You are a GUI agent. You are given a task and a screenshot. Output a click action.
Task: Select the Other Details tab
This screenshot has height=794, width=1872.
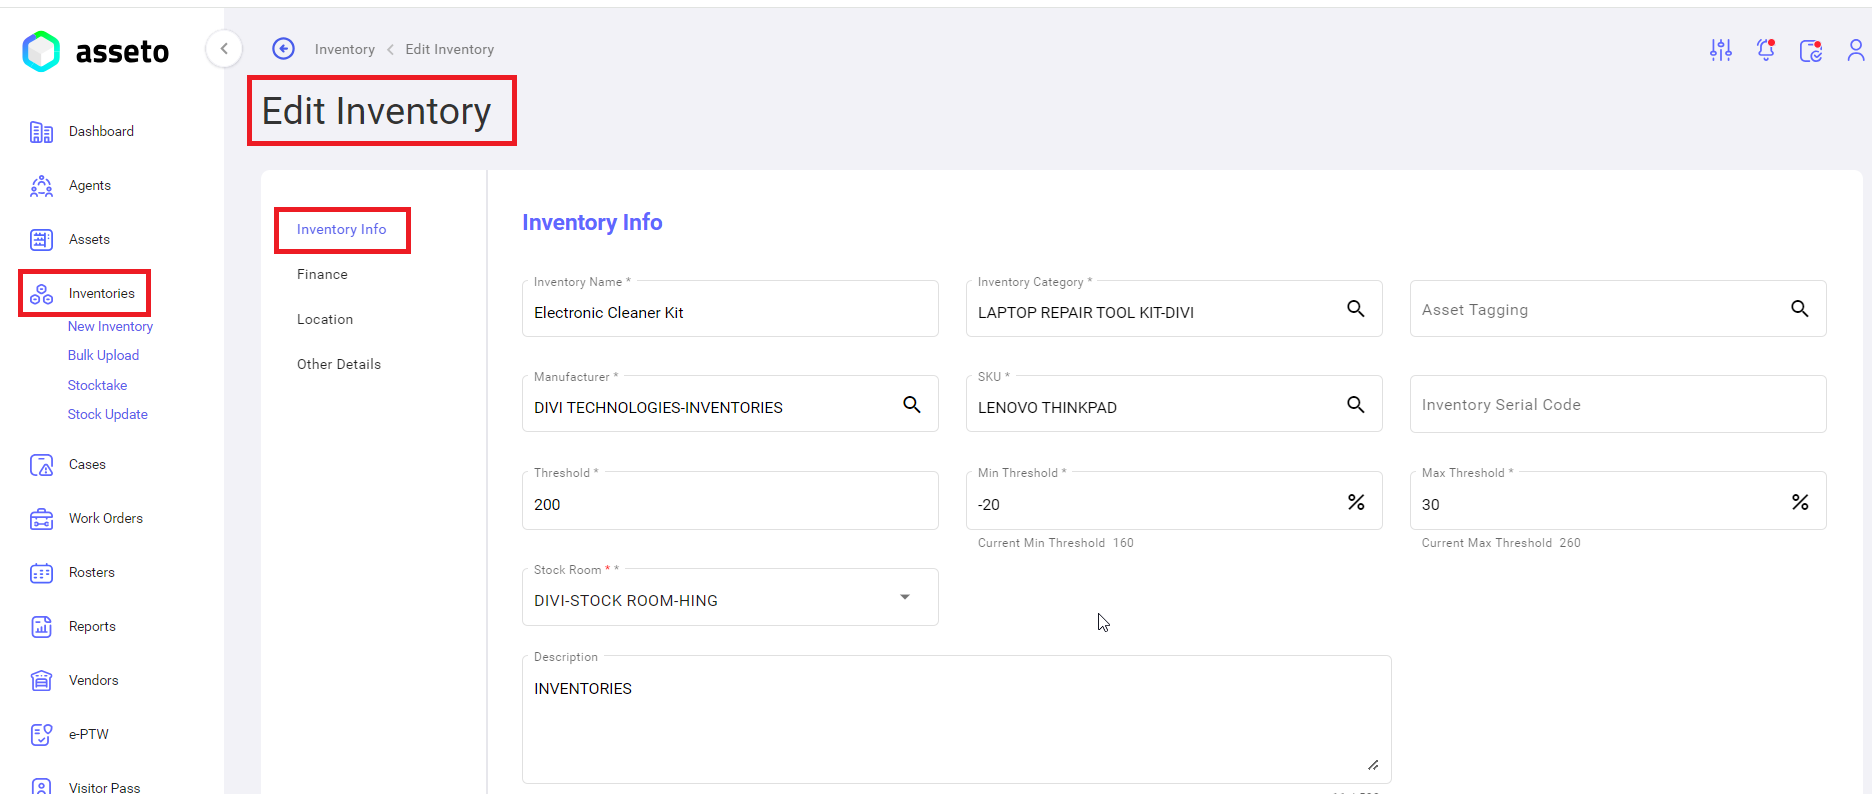pyautogui.click(x=339, y=364)
